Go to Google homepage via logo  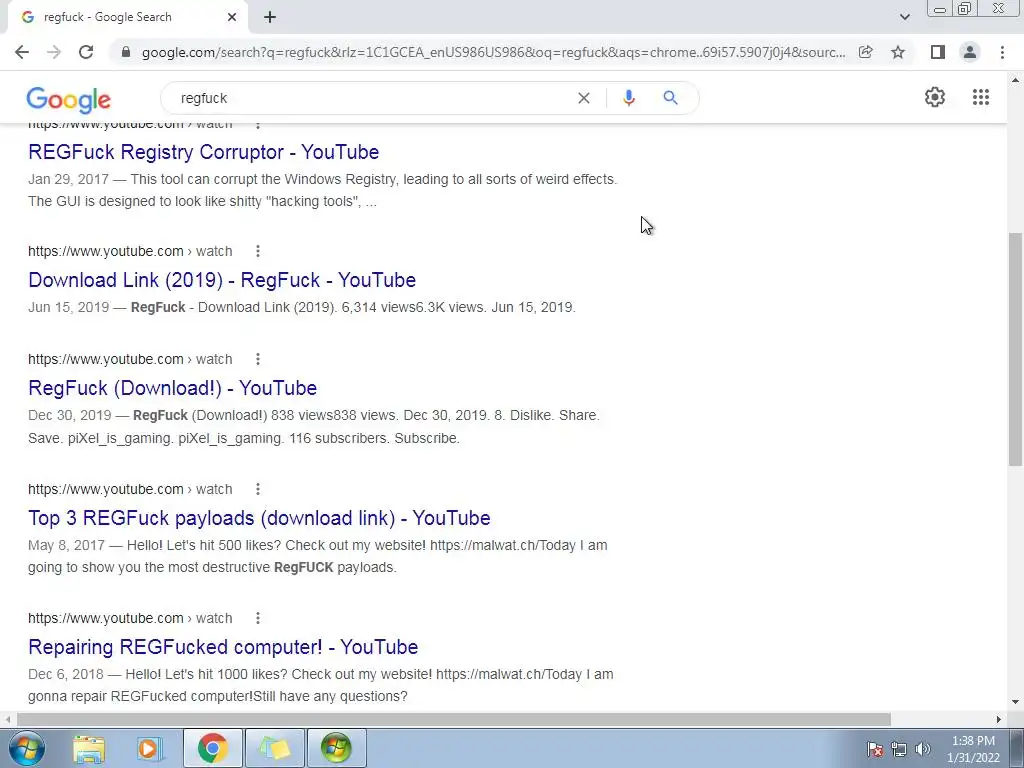pyautogui.click(x=69, y=99)
